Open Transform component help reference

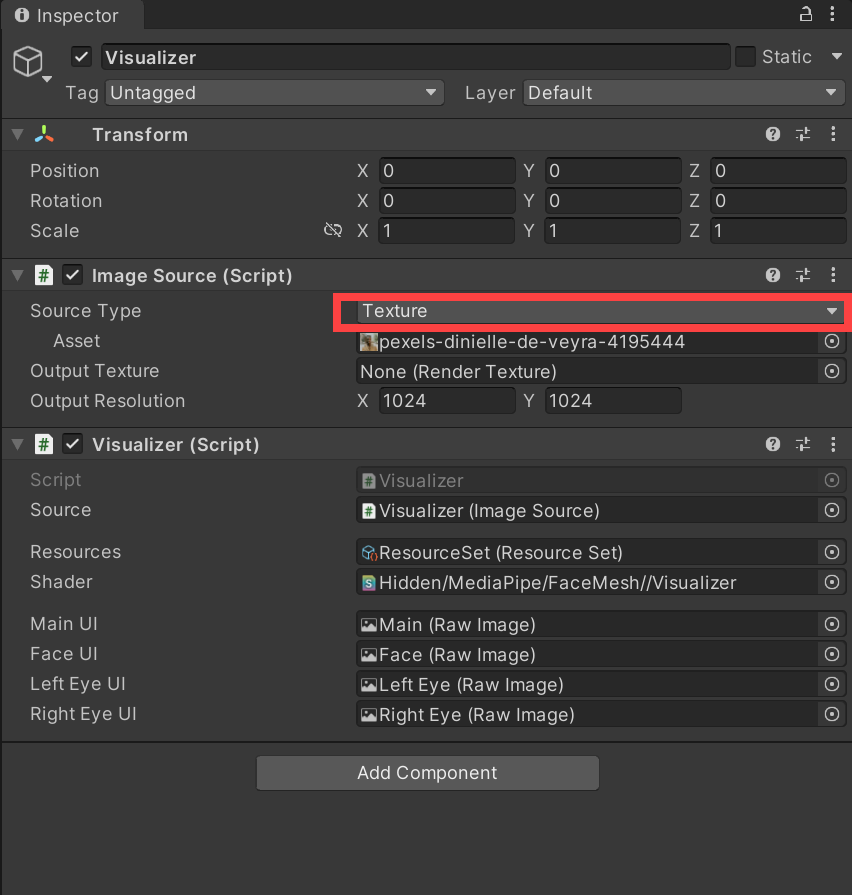[x=773, y=134]
